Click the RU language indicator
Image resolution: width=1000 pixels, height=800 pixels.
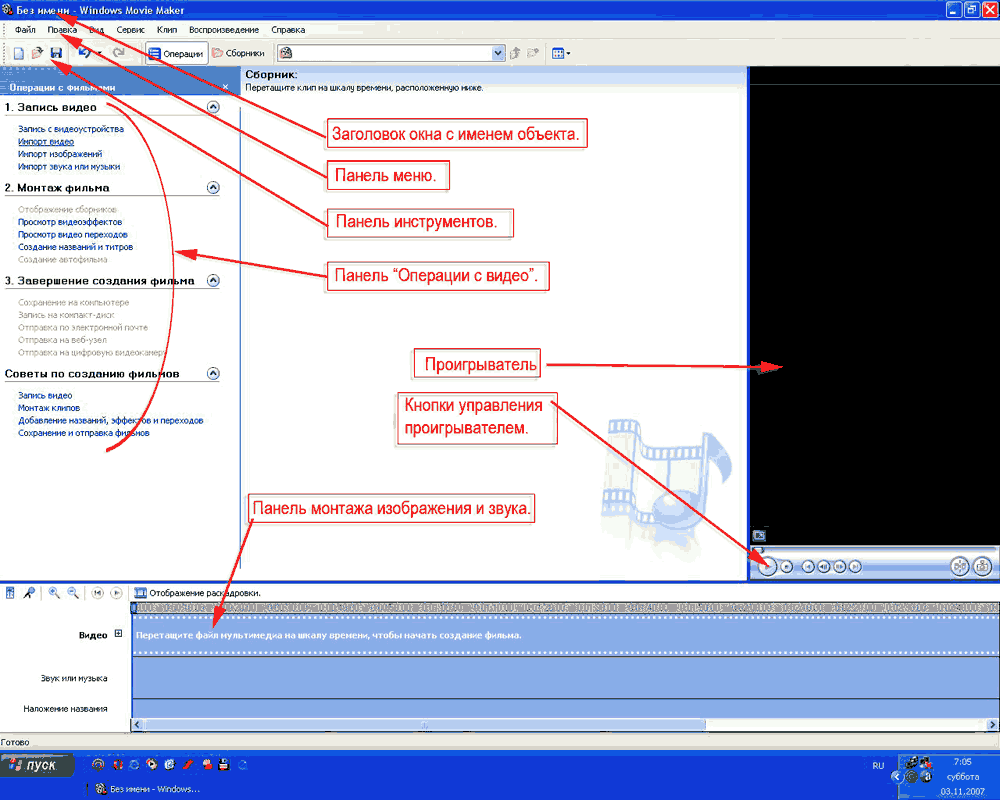tap(878, 766)
